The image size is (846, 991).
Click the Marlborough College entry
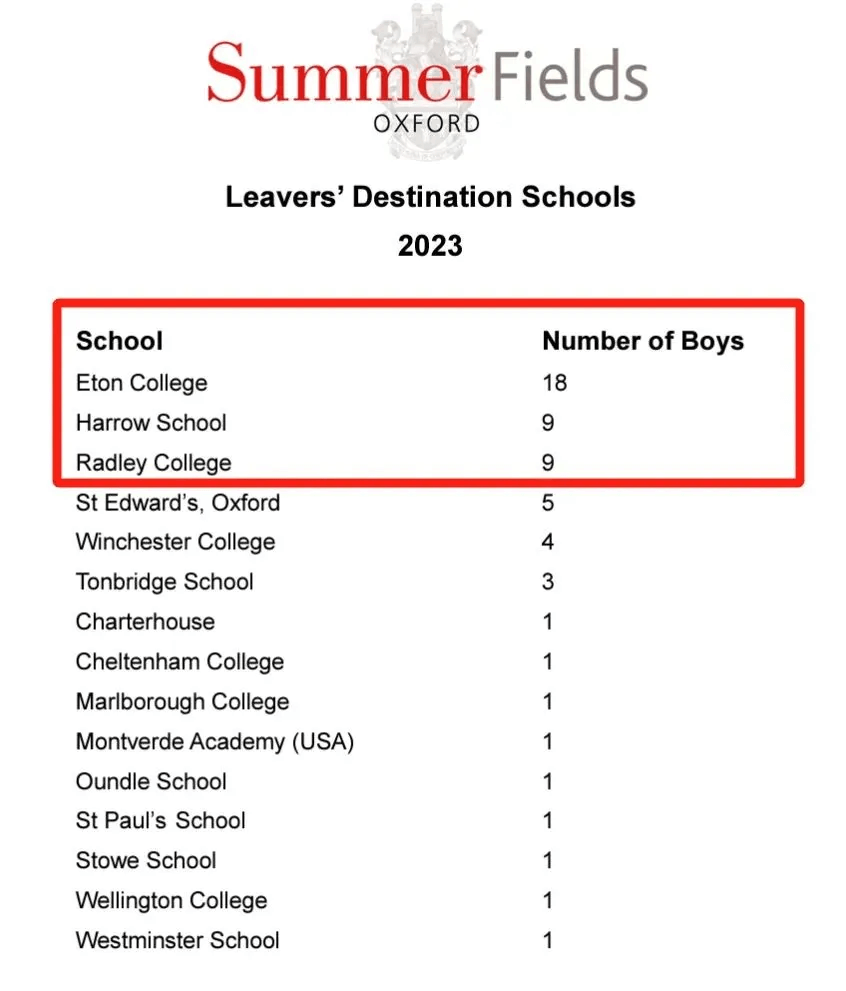tap(183, 702)
